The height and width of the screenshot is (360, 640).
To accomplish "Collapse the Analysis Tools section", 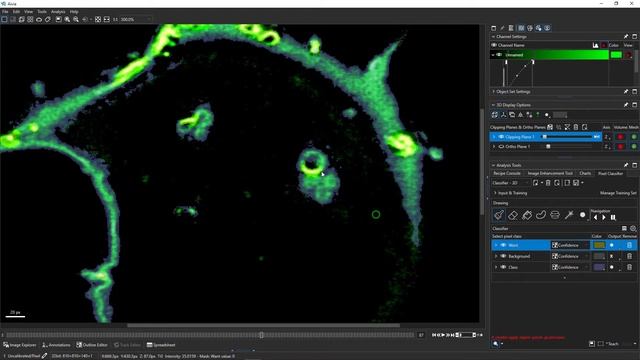I will point(493,165).
